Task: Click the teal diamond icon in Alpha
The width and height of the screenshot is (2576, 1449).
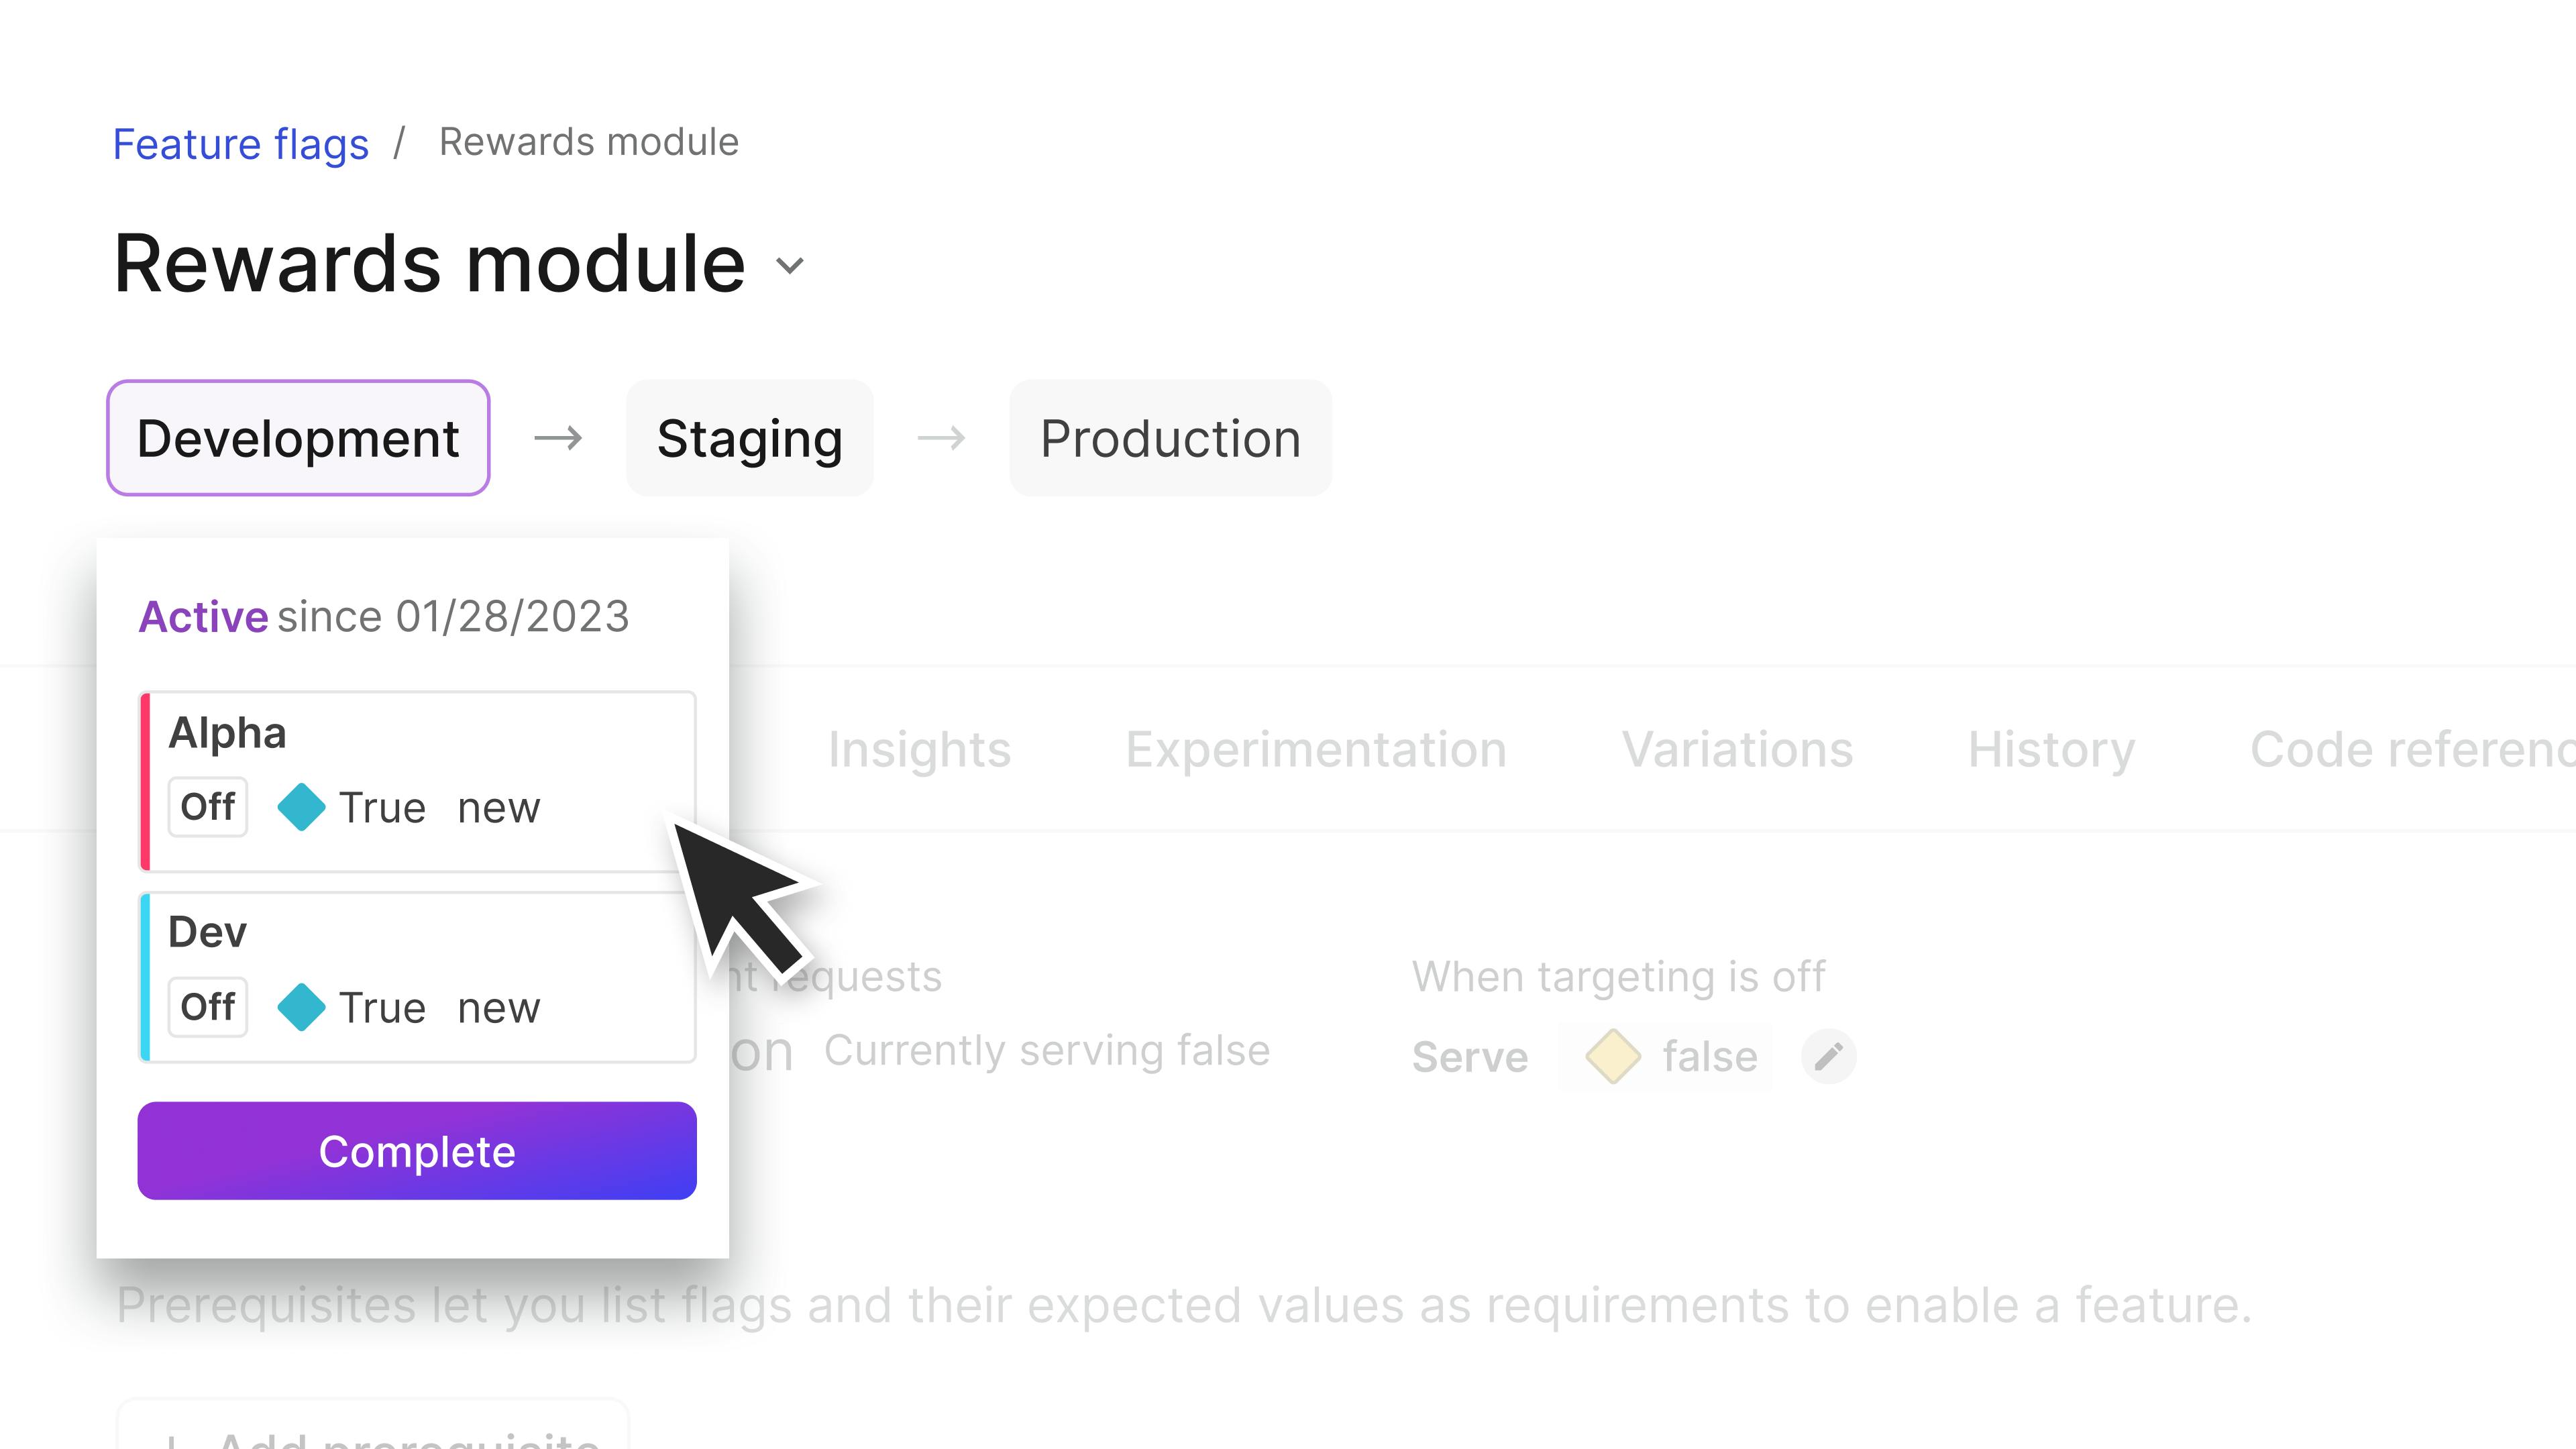Action: pyautogui.click(x=301, y=807)
